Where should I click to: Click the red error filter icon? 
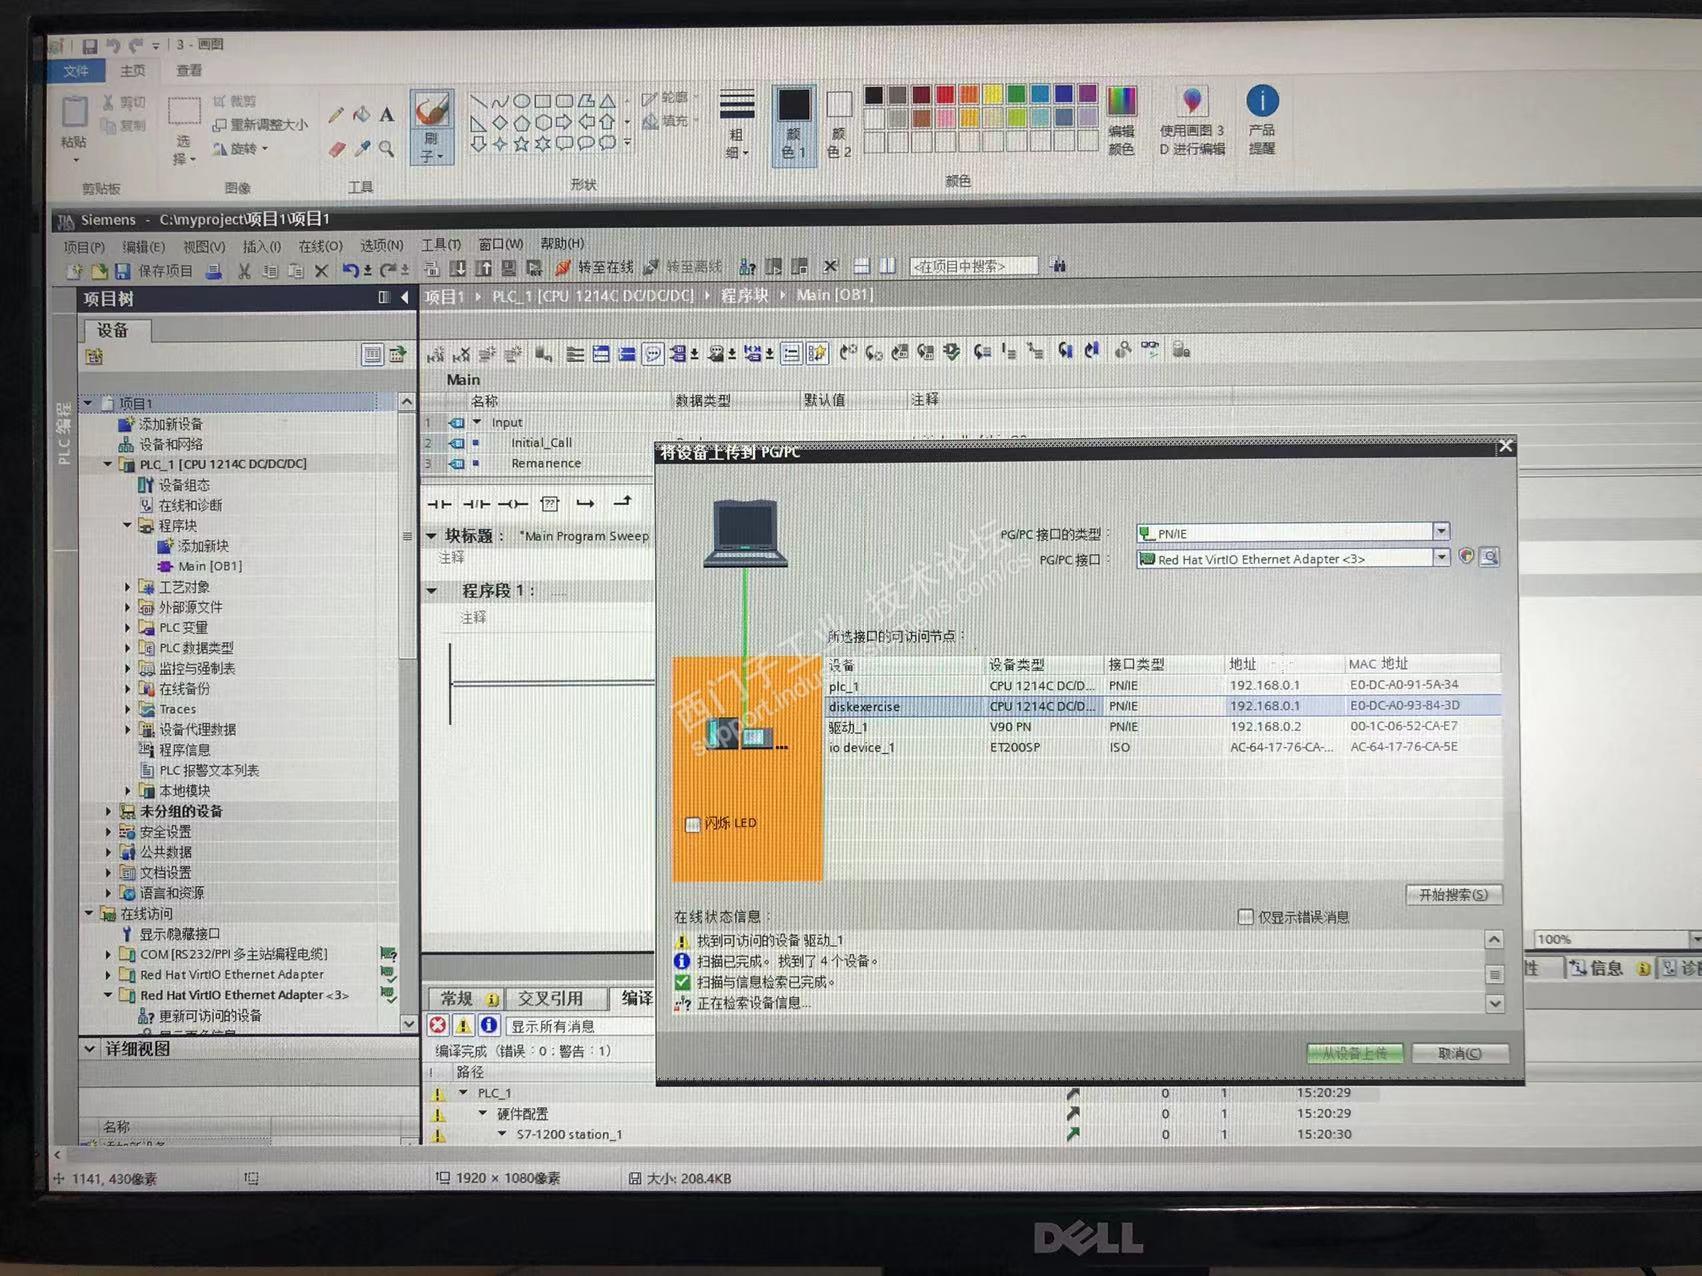438,1025
